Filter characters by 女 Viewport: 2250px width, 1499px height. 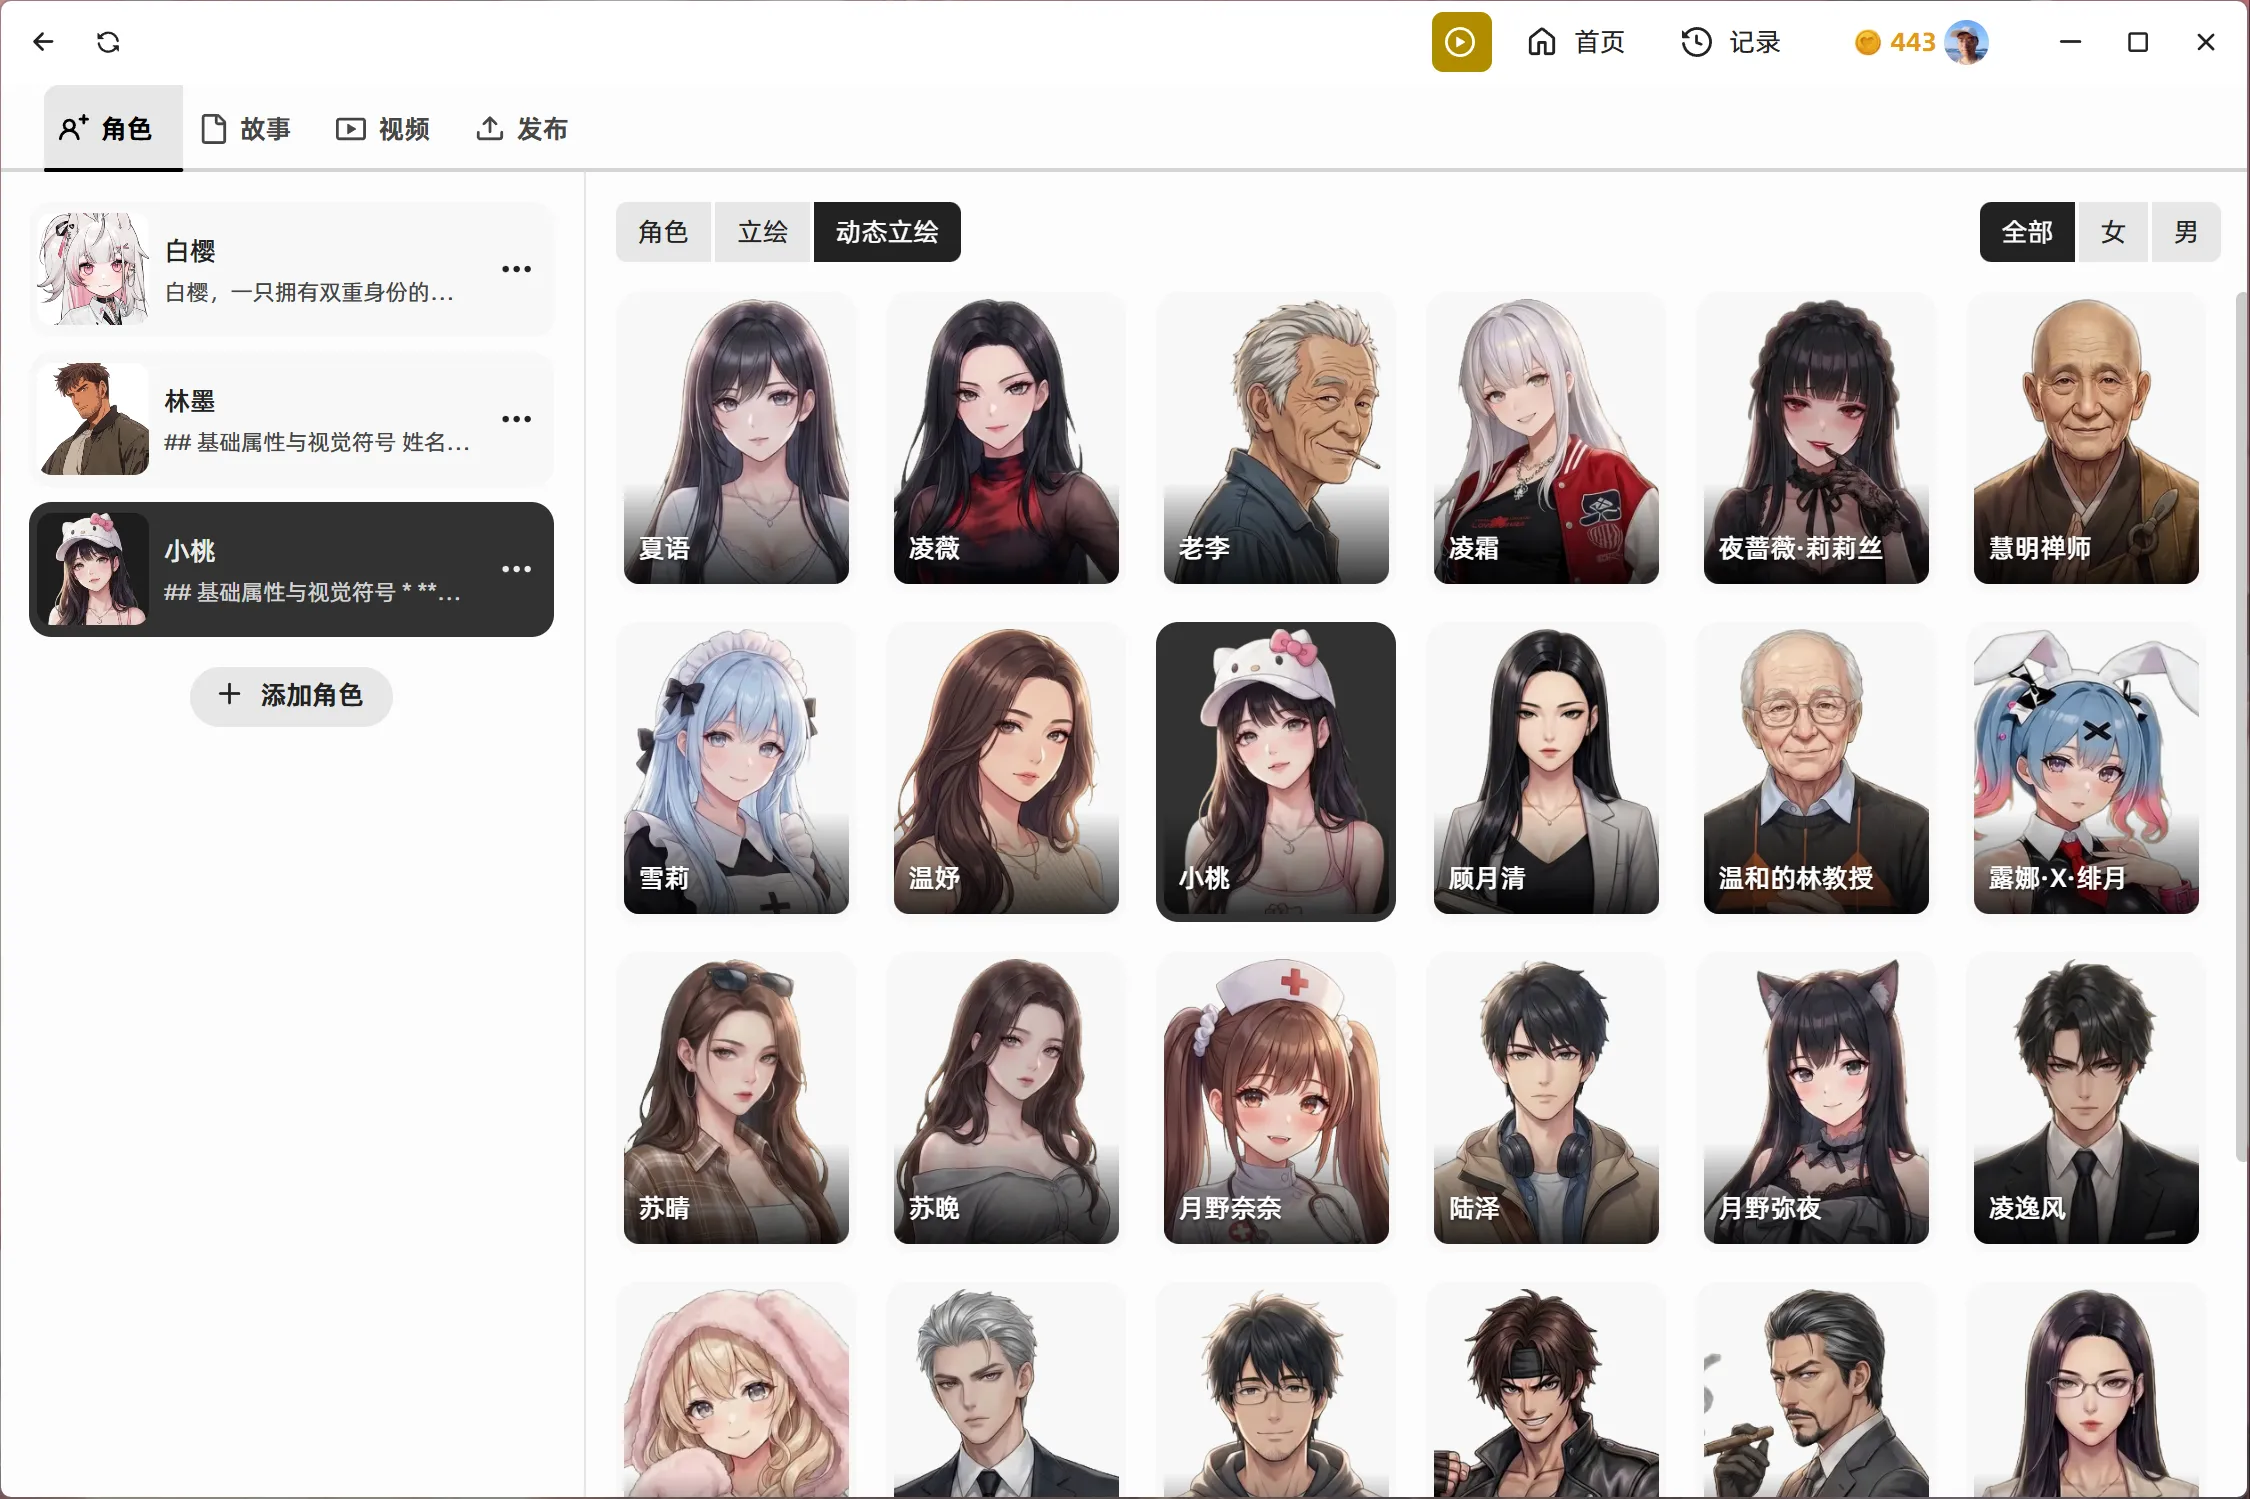coord(2113,232)
